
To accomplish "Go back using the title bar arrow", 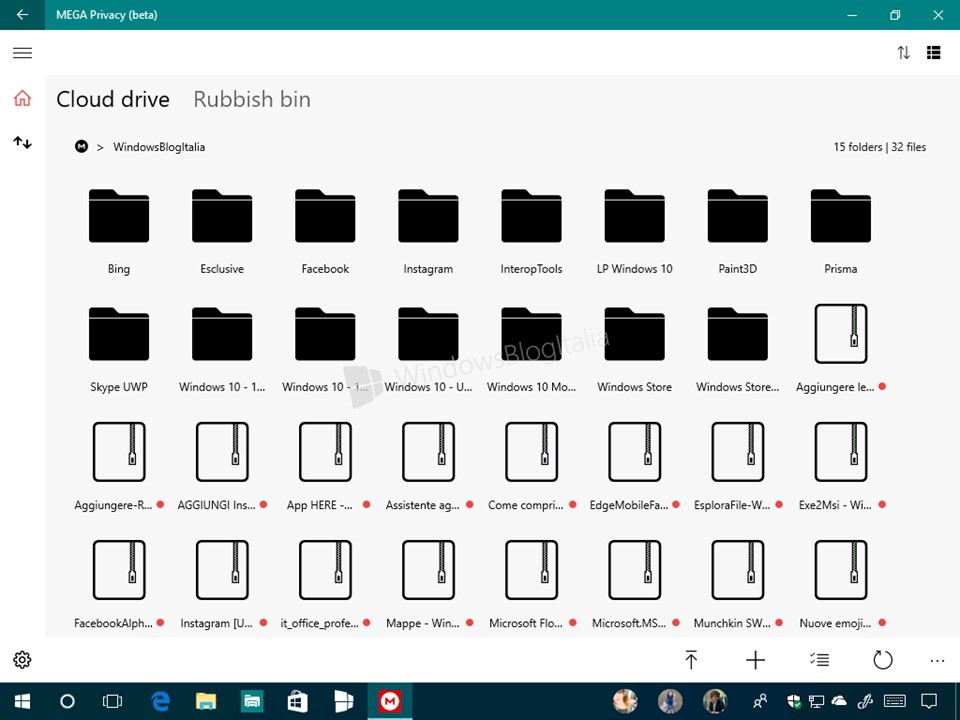I will click(x=22, y=15).
